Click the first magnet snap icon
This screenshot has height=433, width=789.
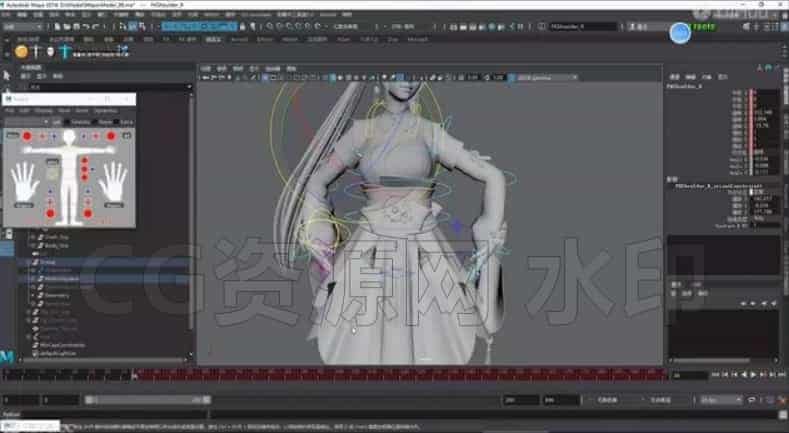pos(270,27)
